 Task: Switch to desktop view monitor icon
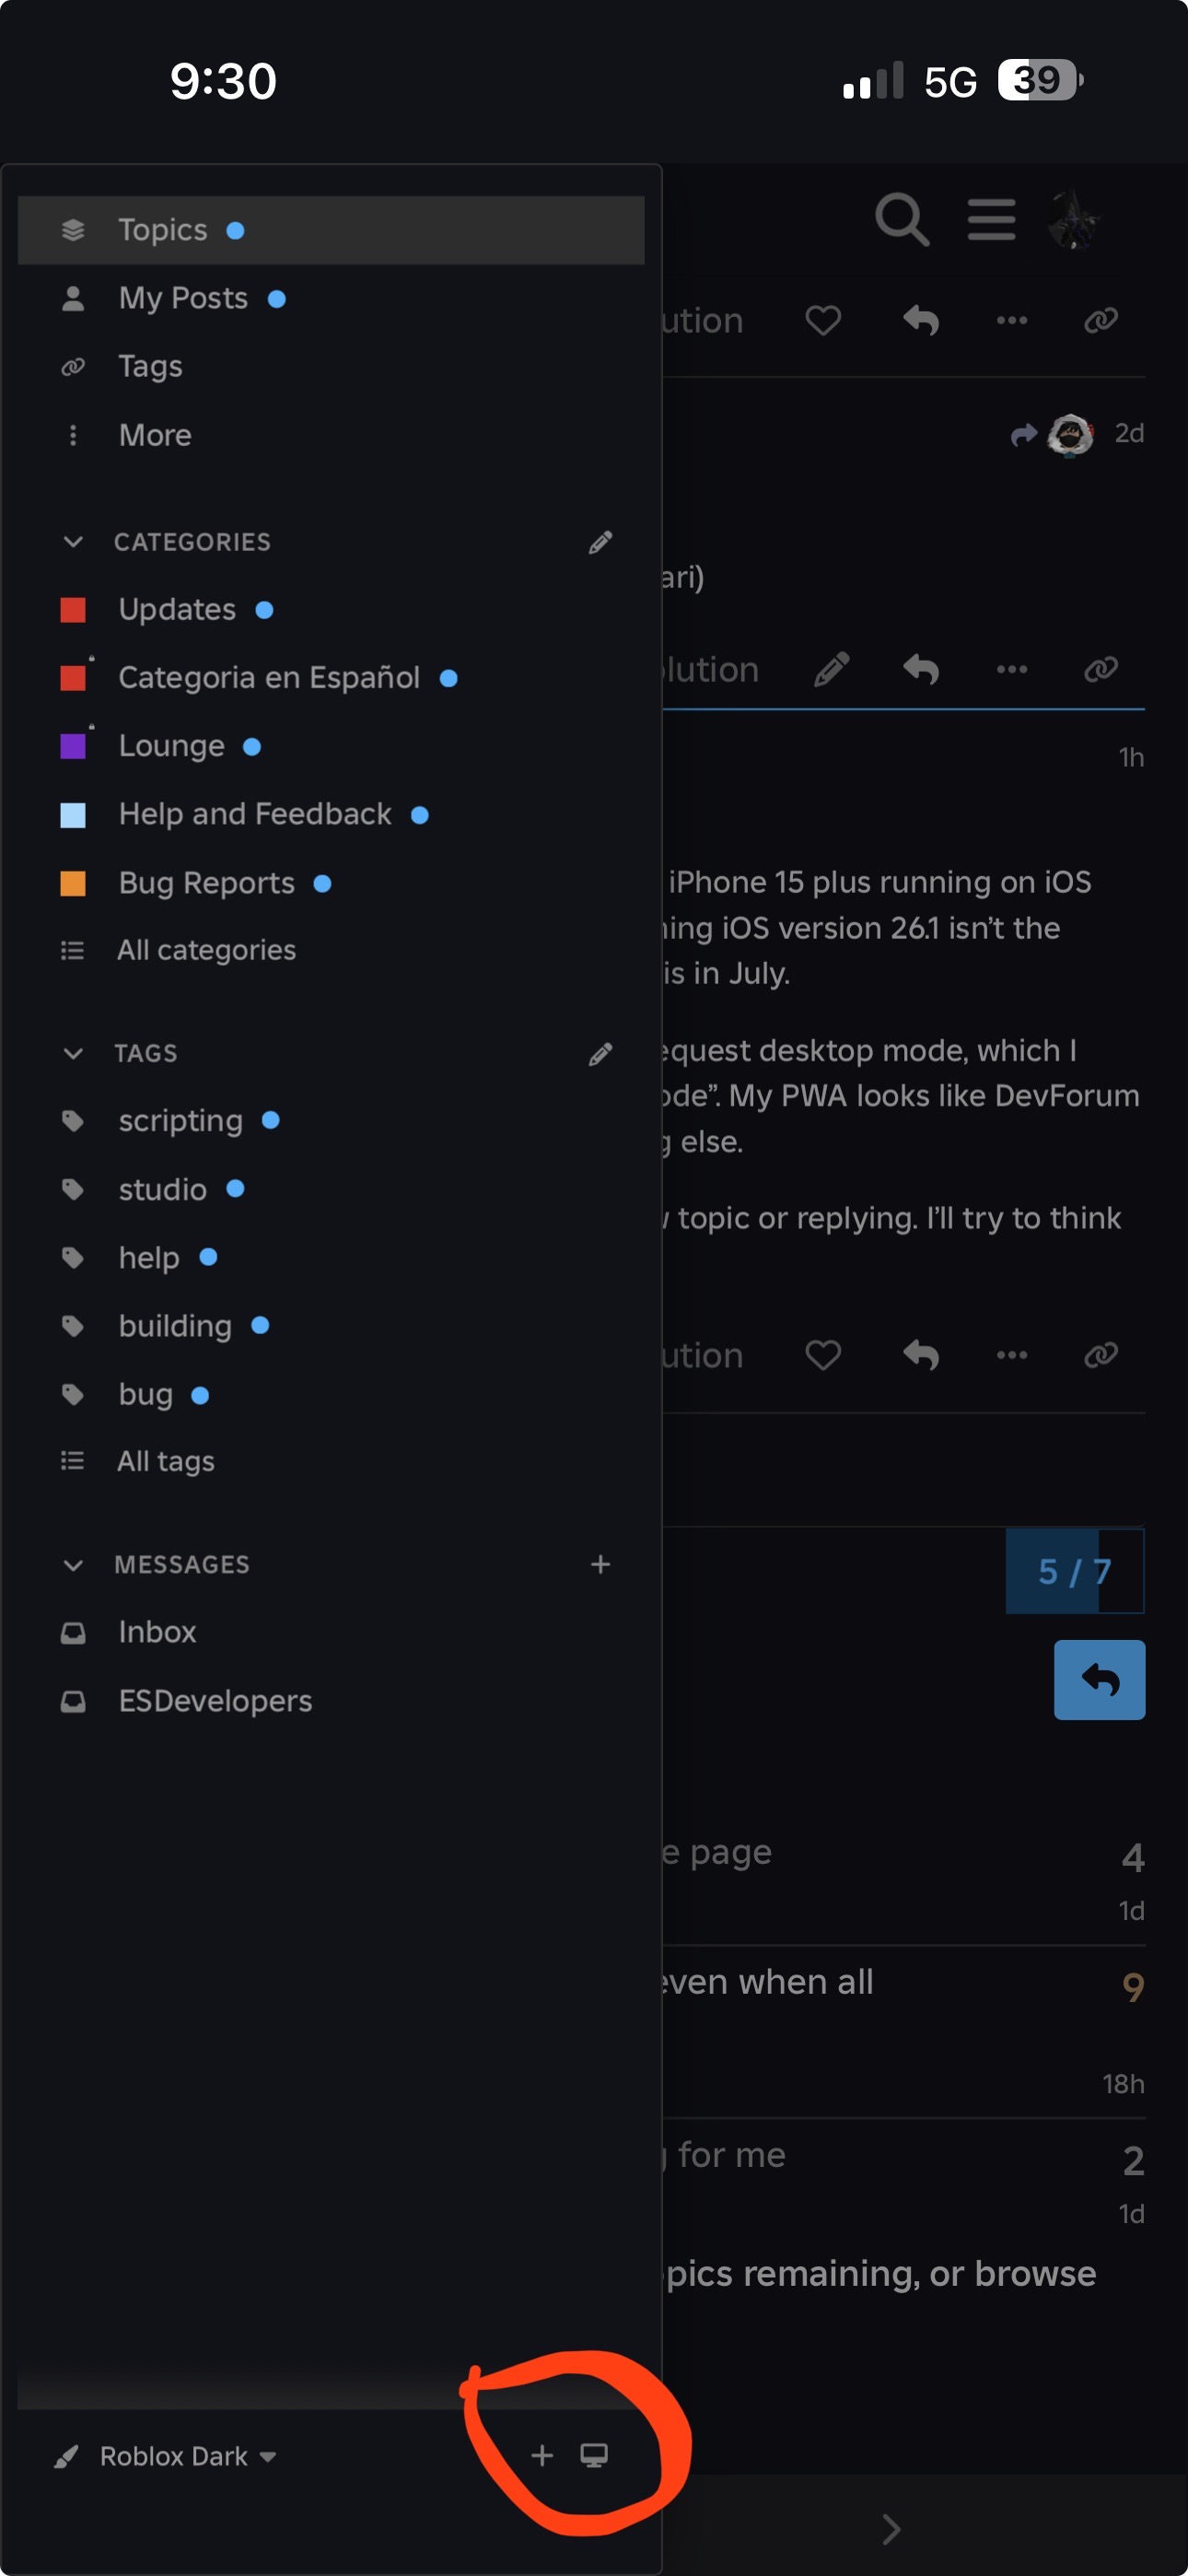tap(594, 2455)
